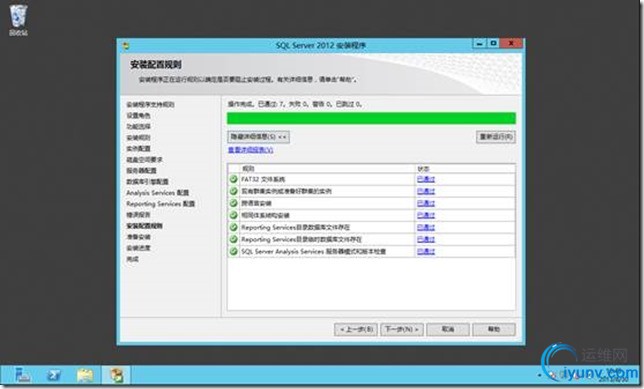644x389 pixels.
Task: Minimize the SQL Server 2012 setup window
Action: tap(479, 44)
